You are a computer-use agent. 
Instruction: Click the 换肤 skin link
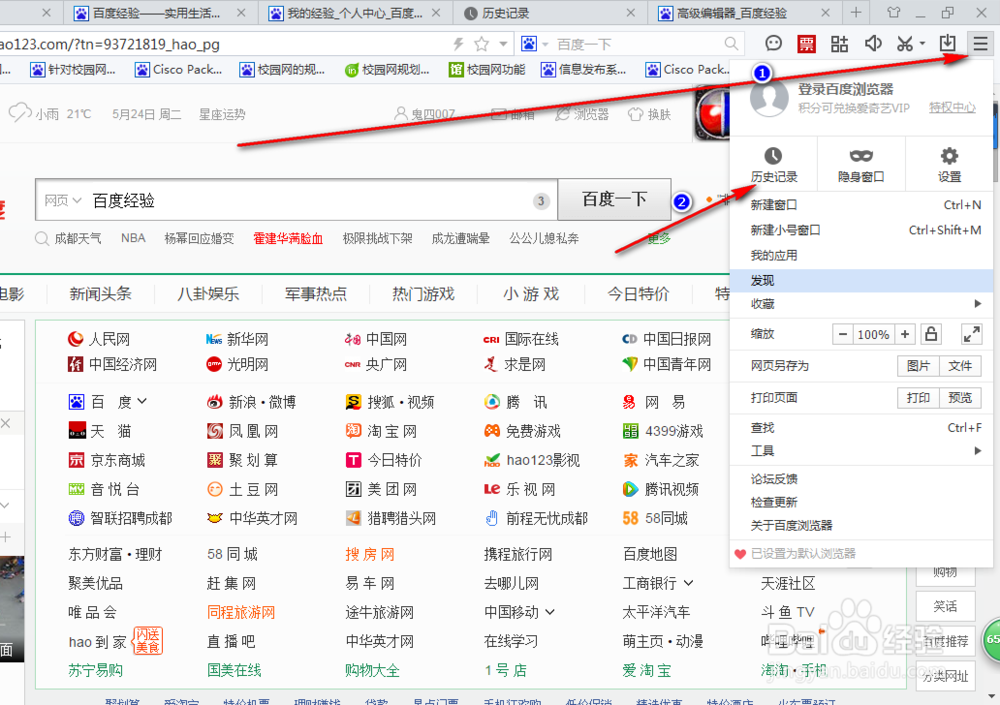pyautogui.click(x=651, y=114)
